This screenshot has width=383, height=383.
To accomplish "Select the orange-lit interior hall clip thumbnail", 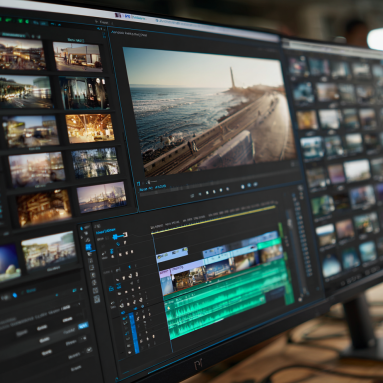I will [x=90, y=128].
